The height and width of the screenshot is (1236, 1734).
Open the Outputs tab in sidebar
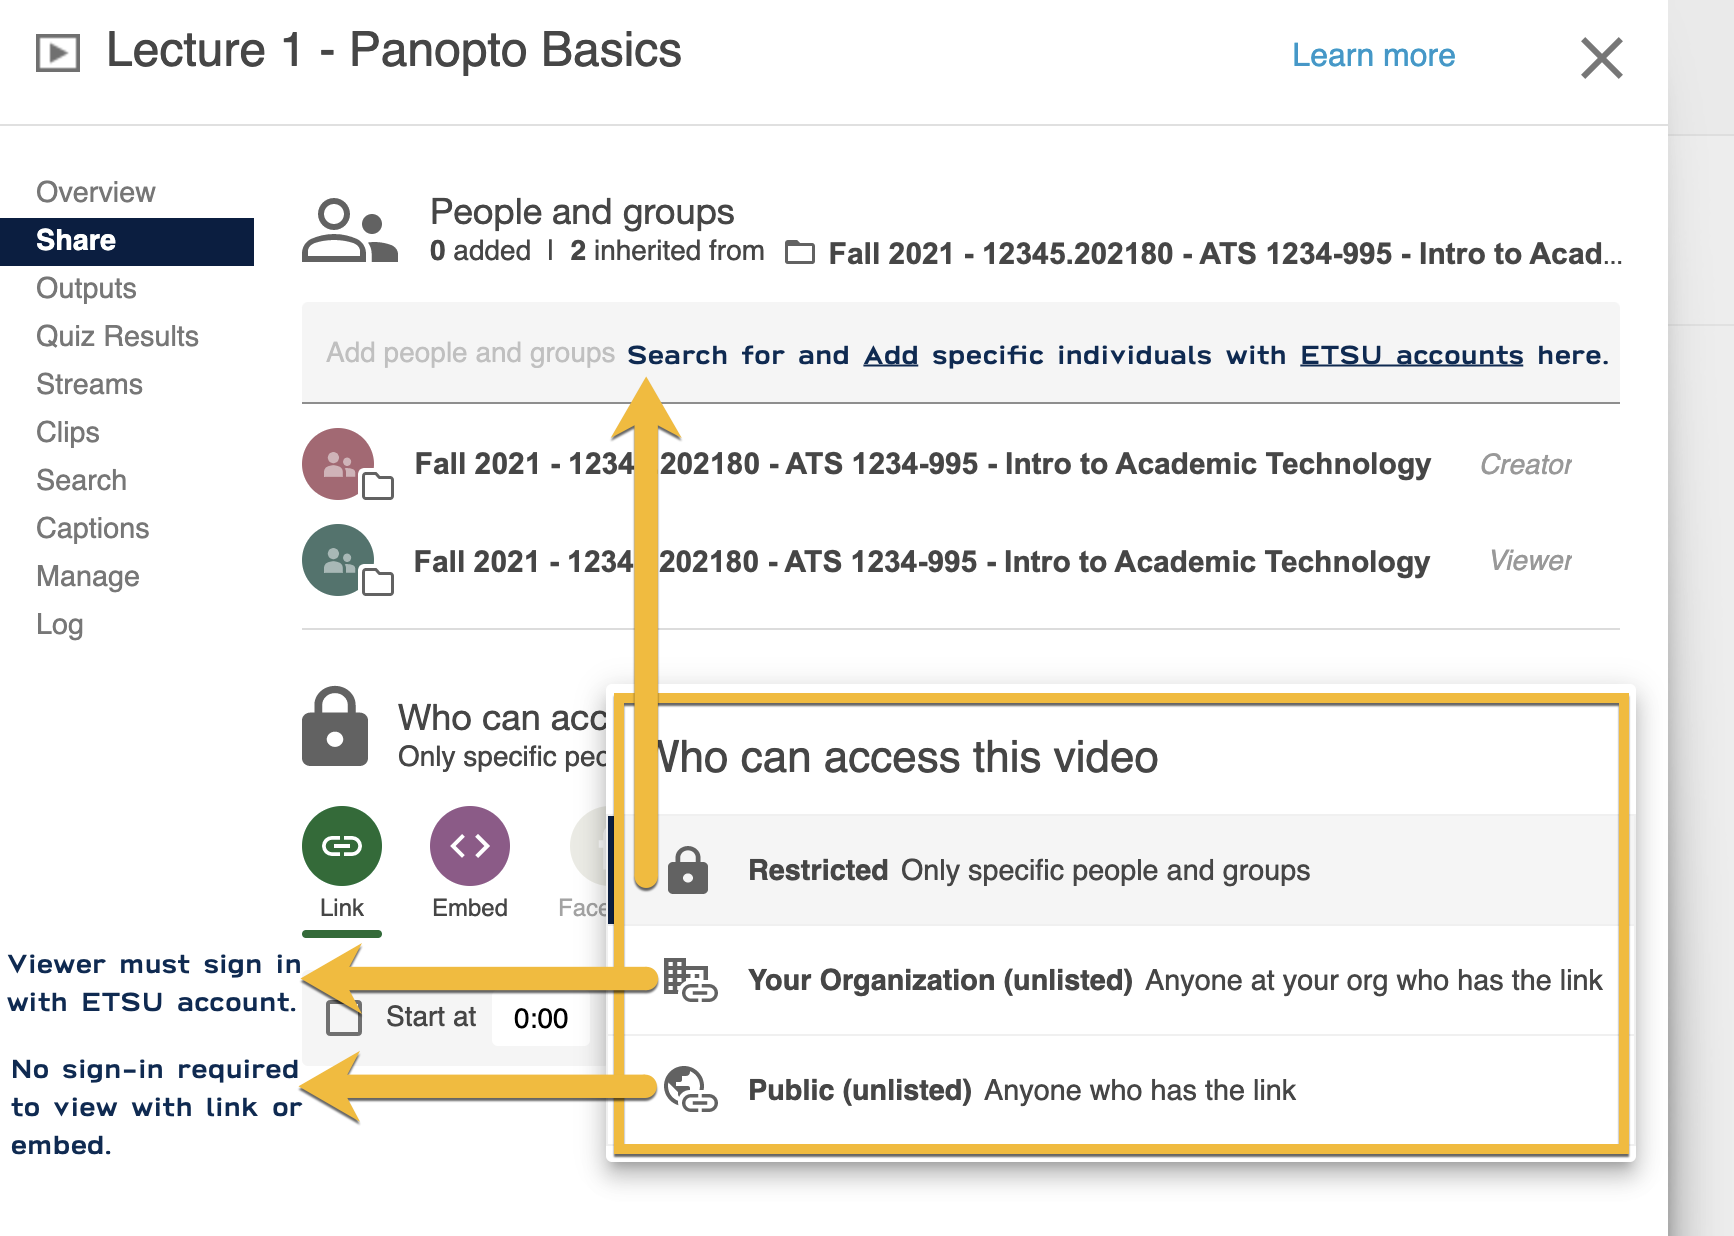tap(86, 288)
